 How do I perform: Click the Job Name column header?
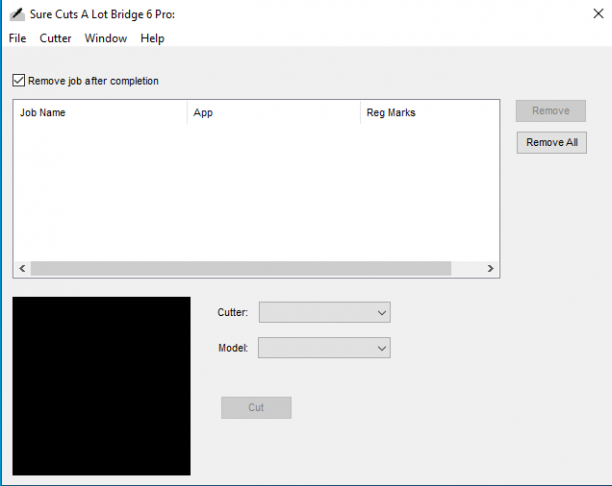click(x=100, y=112)
